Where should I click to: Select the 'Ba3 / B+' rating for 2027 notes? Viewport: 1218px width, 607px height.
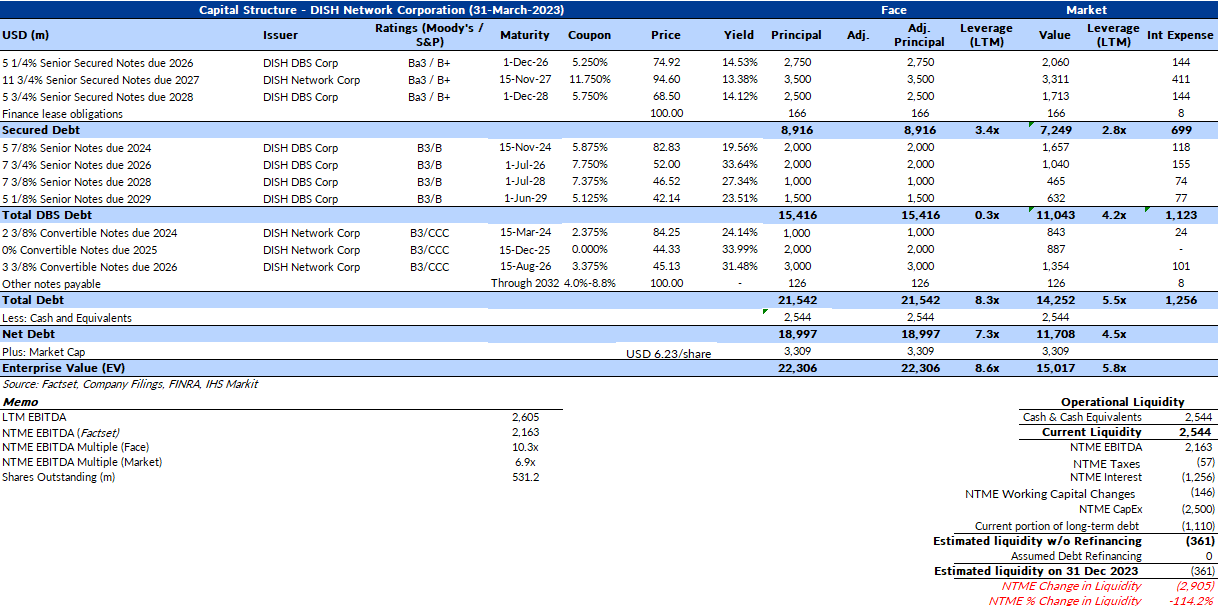tap(429, 79)
